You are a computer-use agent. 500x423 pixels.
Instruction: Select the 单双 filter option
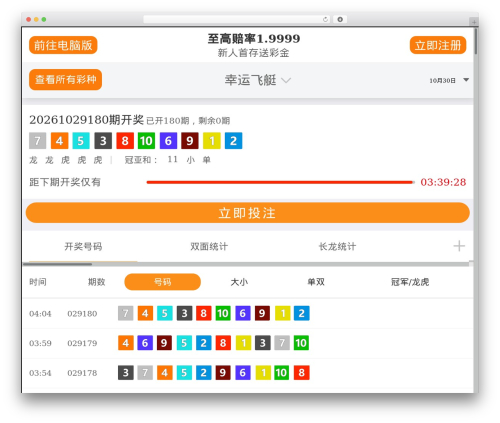tap(316, 282)
